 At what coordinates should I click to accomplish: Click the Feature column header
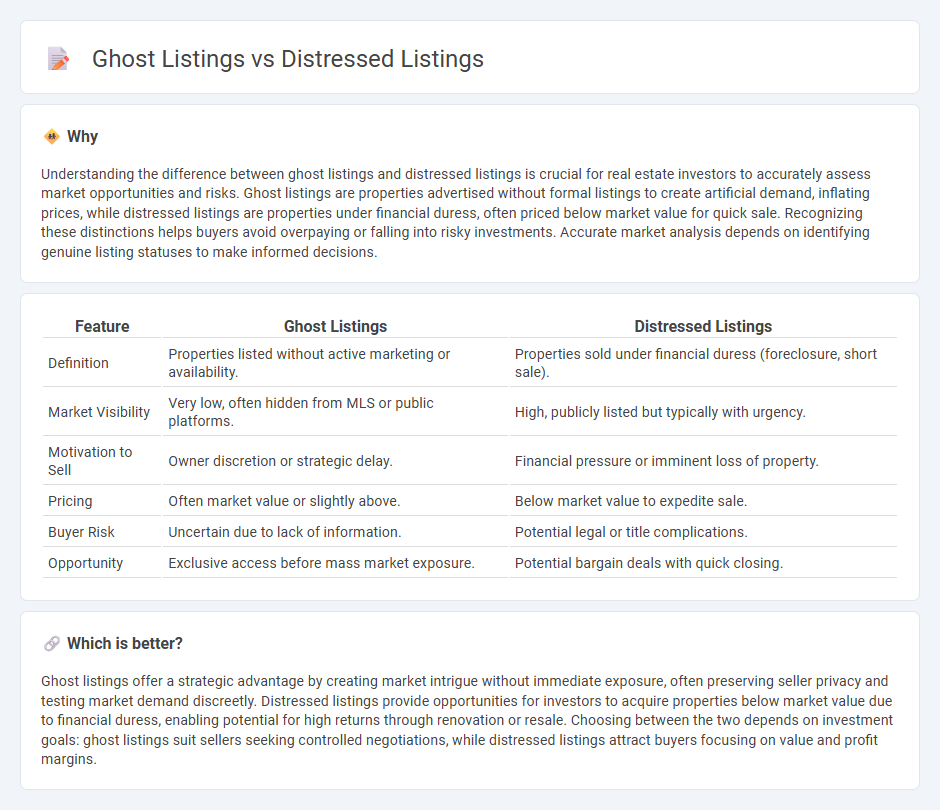[x=102, y=326]
